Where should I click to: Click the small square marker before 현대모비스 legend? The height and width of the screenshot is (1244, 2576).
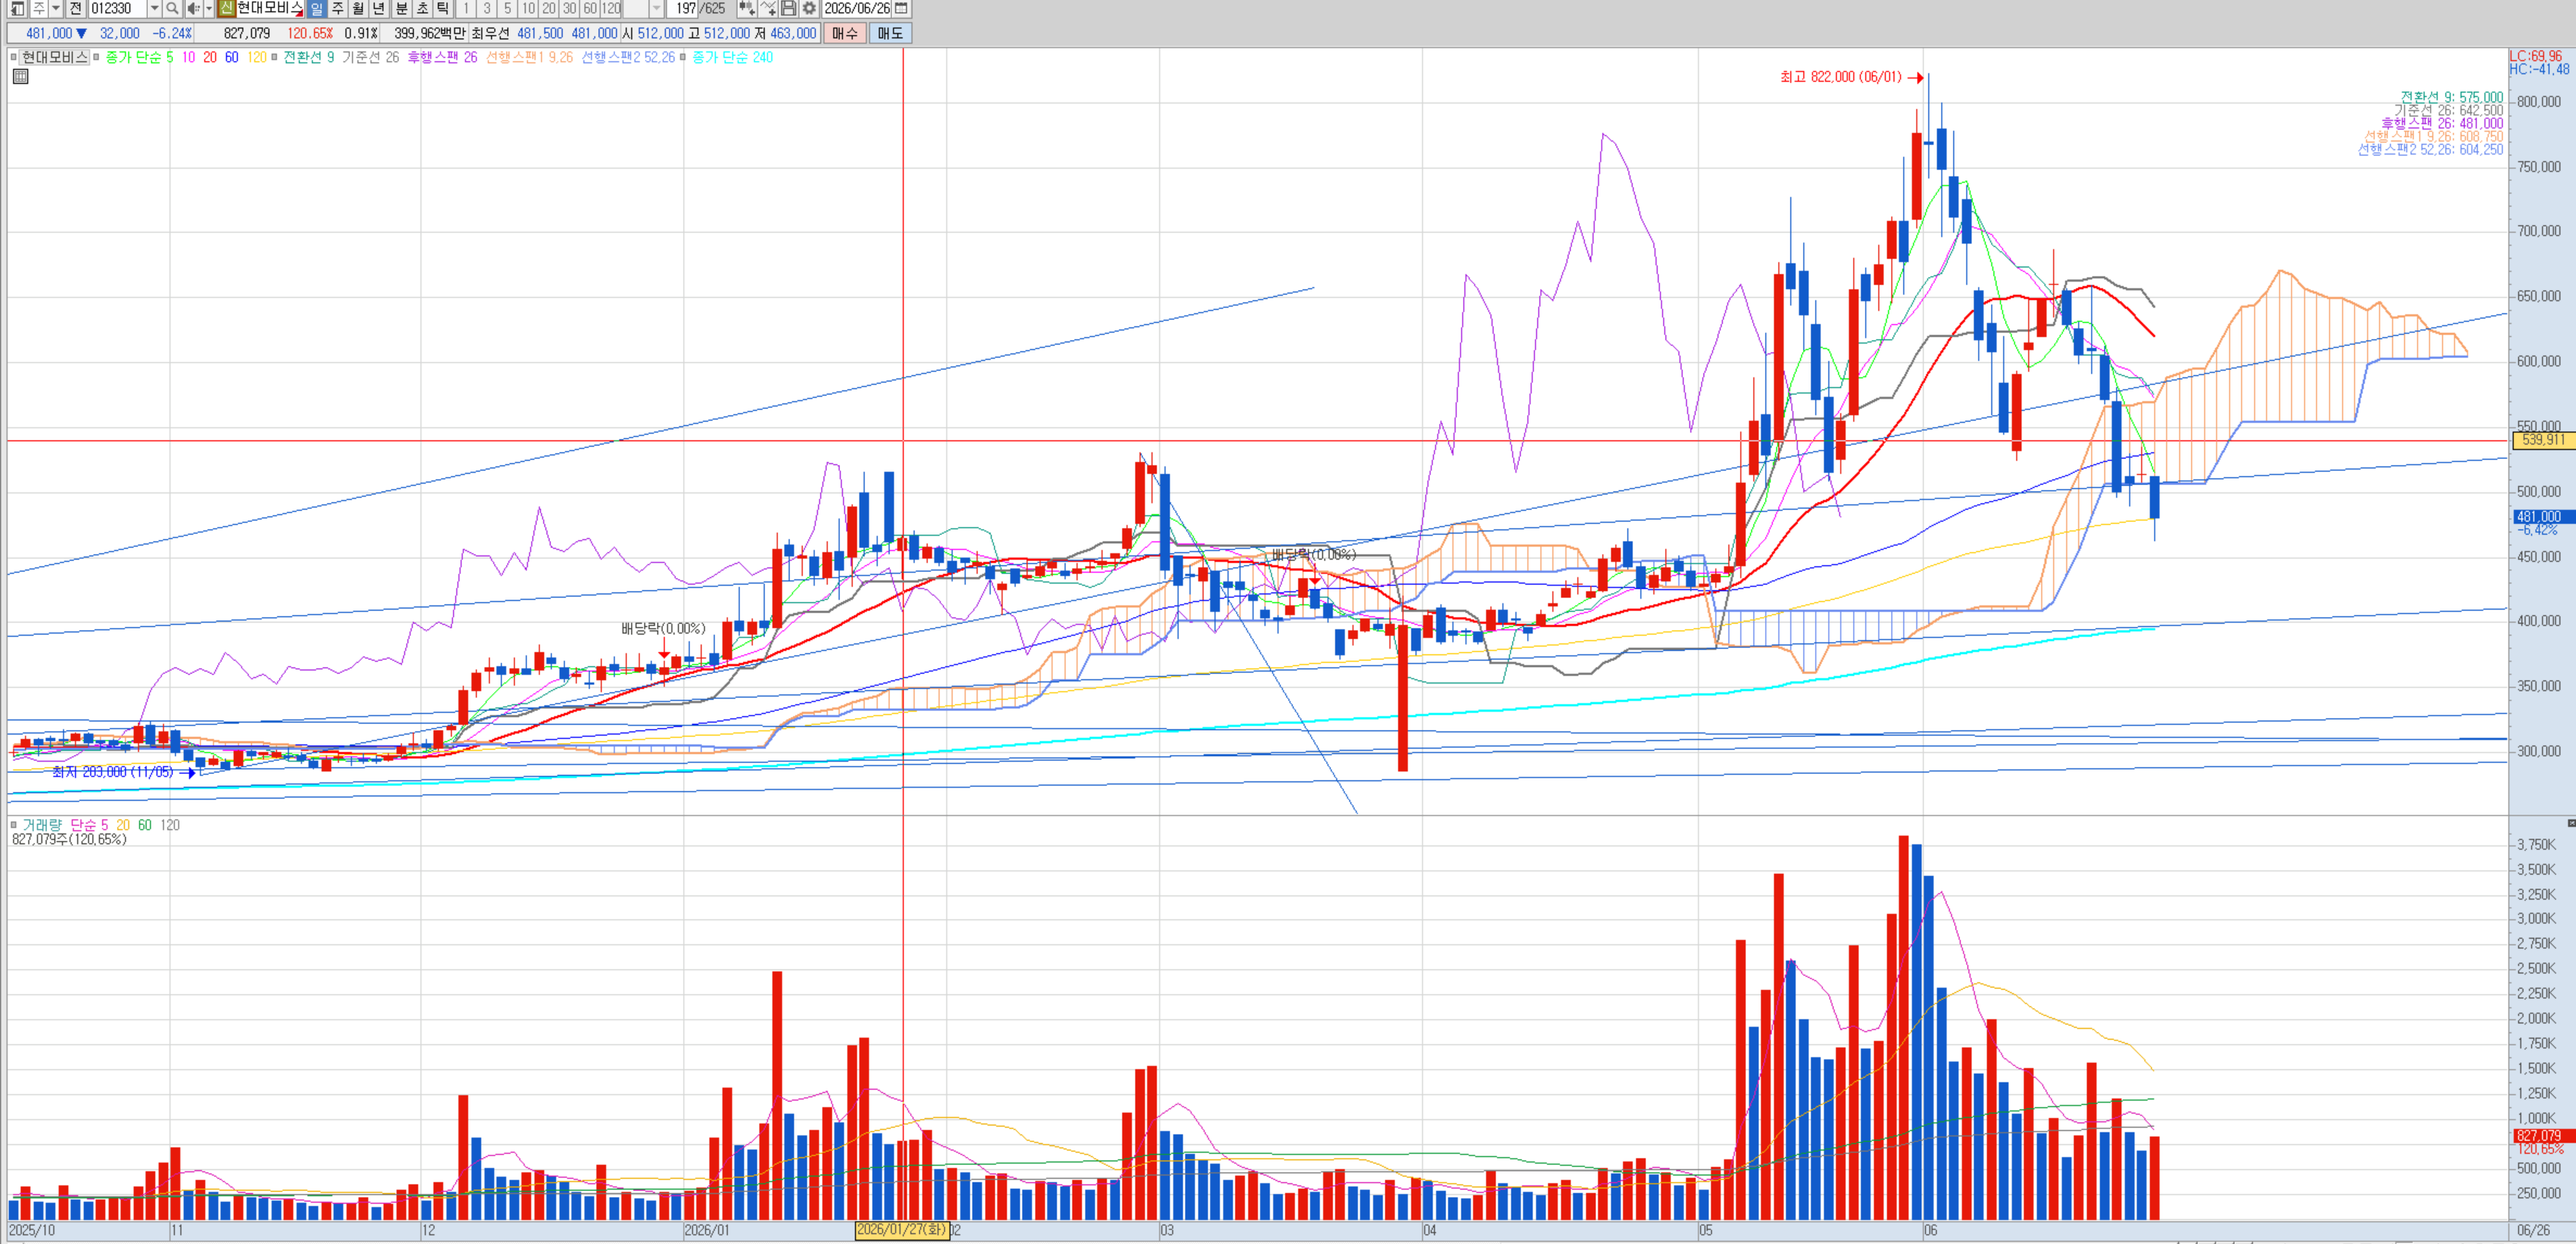14,57
